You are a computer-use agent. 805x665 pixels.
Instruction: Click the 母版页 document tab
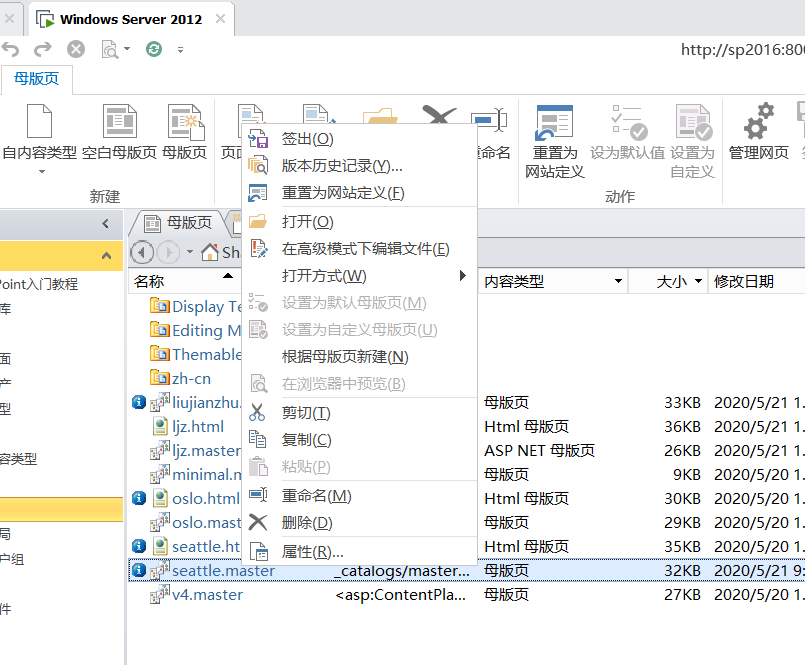pyautogui.click(x=179, y=223)
